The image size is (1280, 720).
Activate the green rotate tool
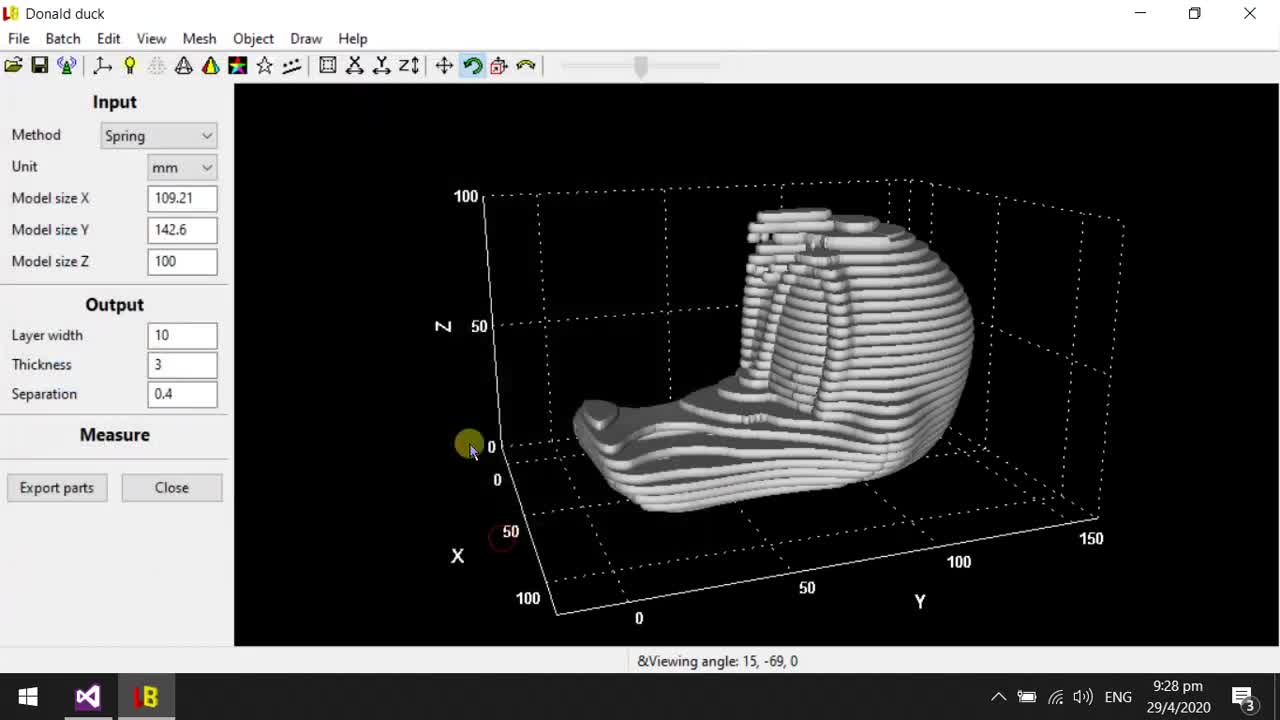[x=472, y=66]
